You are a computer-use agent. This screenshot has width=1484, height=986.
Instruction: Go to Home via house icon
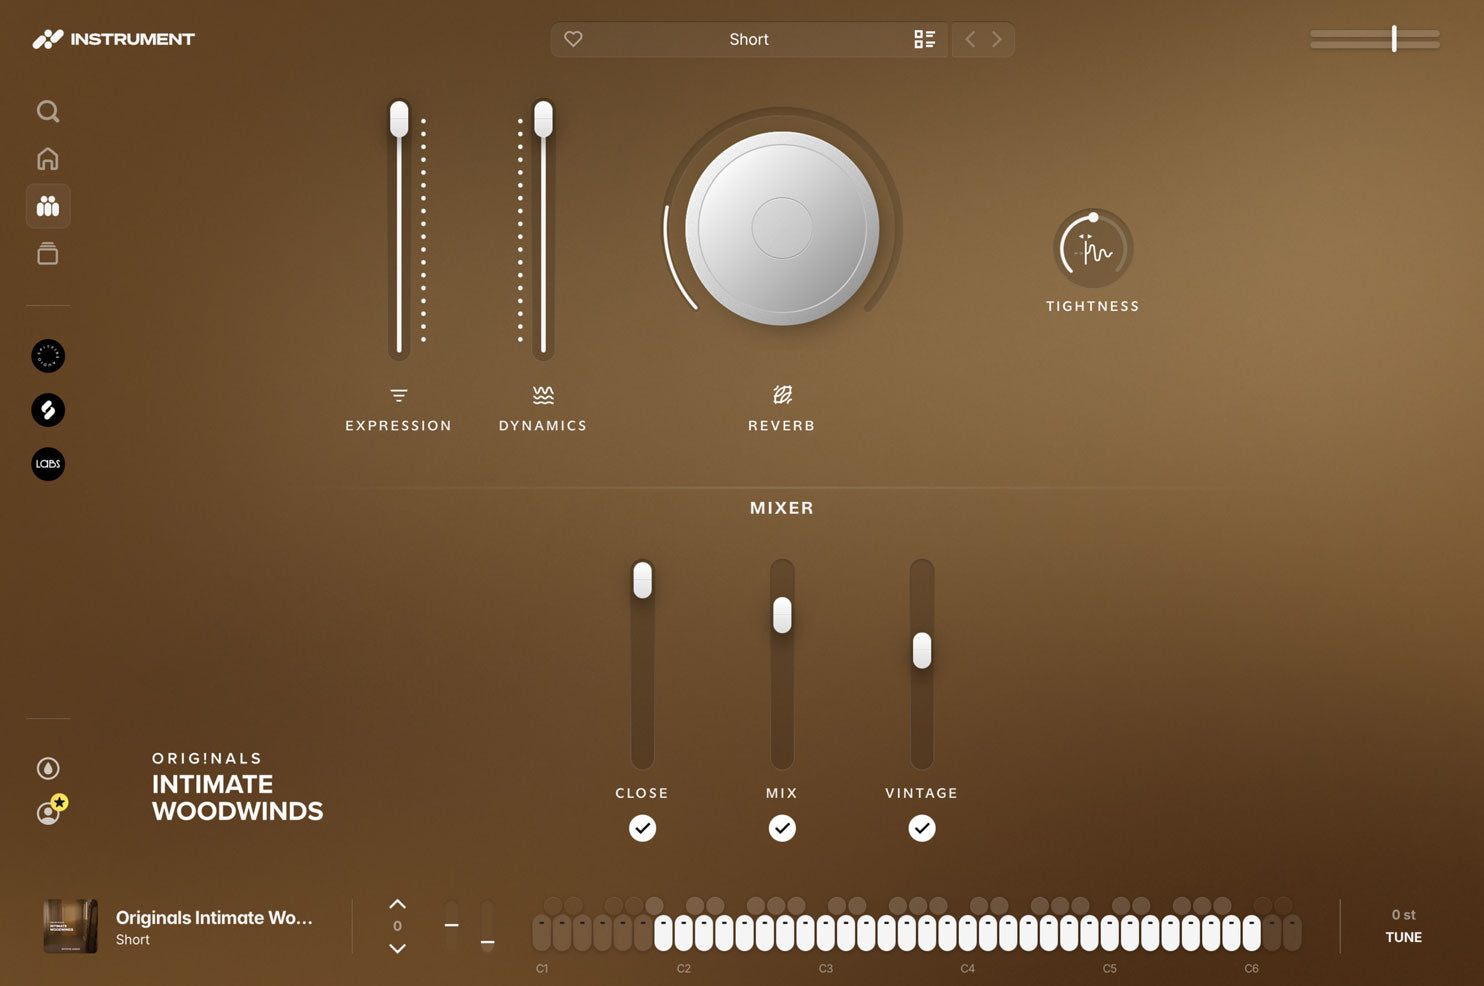[x=48, y=159]
